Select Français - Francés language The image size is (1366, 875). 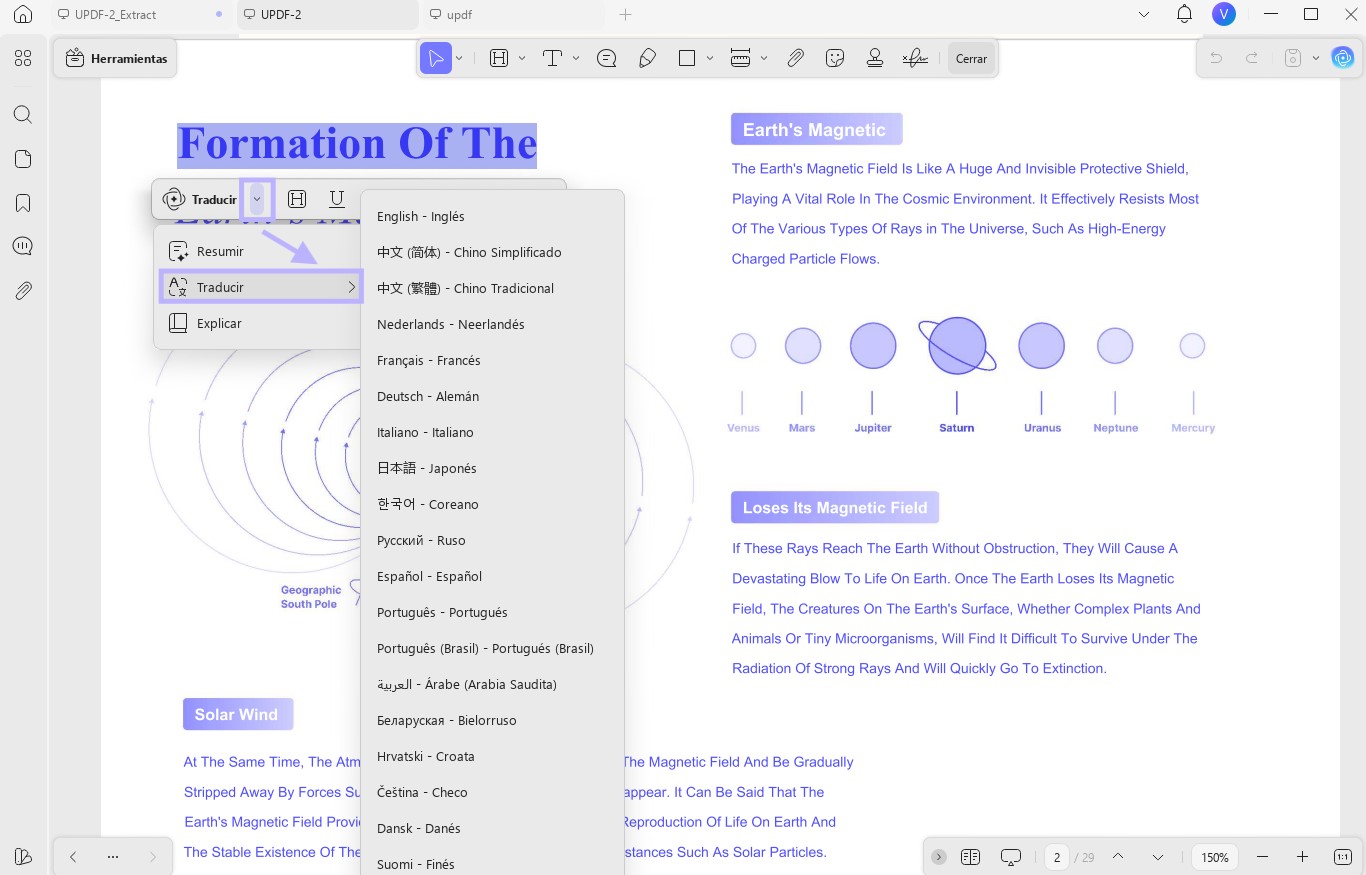(x=492, y=360)
